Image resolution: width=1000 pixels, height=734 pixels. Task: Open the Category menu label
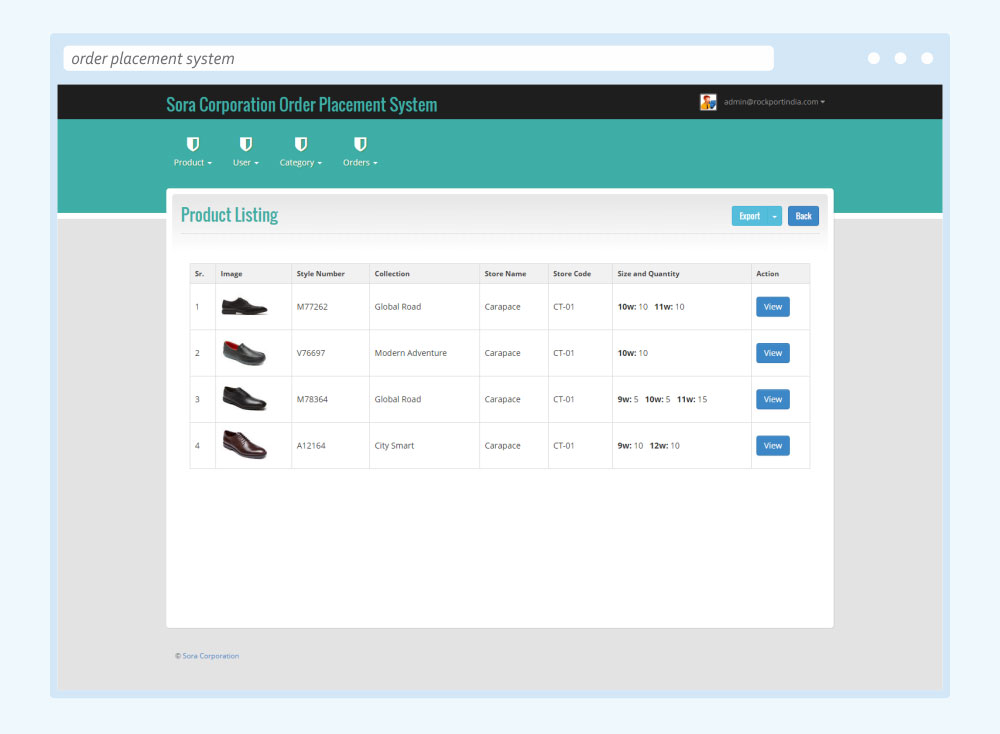coord(300,163)
